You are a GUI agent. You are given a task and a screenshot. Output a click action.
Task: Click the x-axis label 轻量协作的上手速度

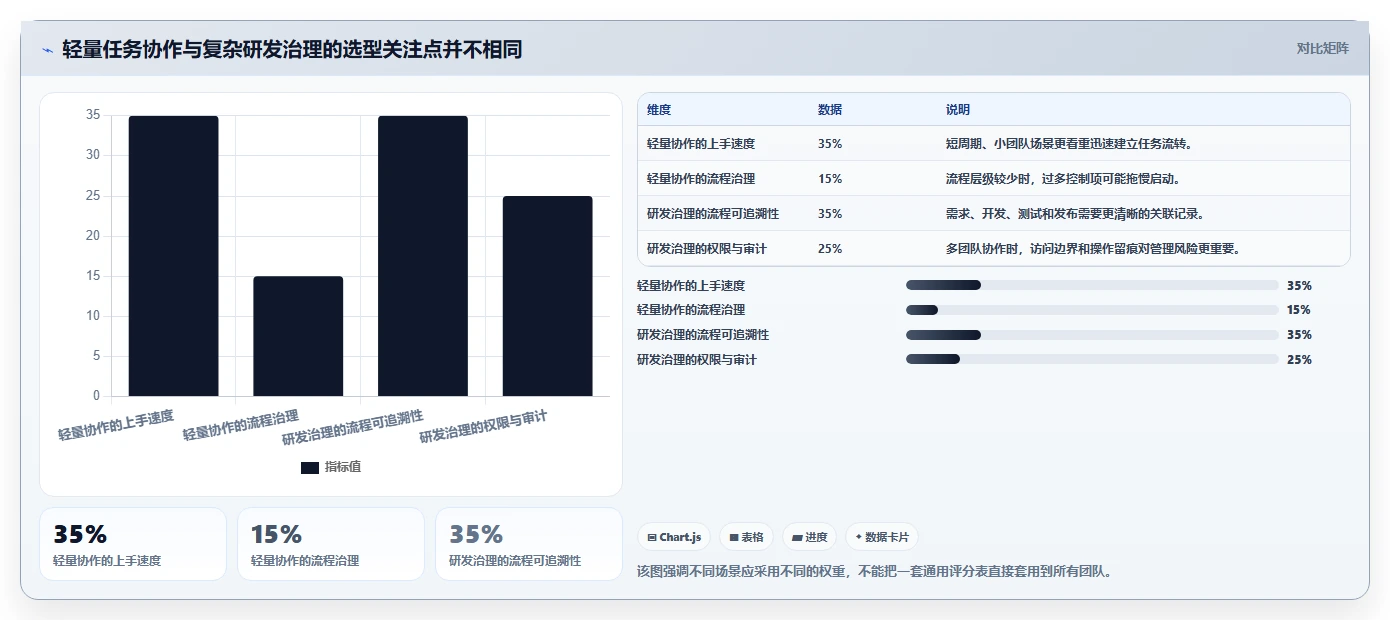pyautogui.click(x=116, y=425)
